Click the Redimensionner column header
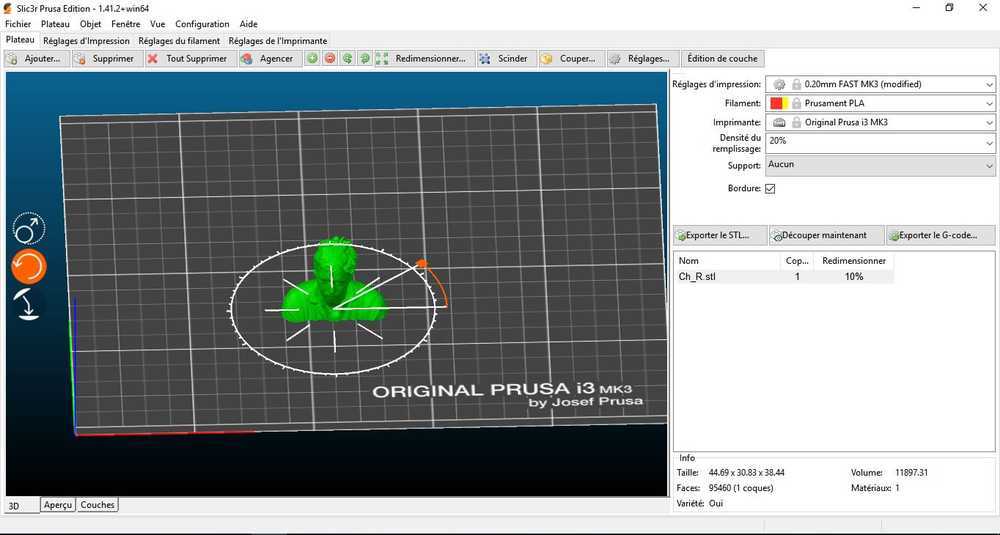The width and height of the screenshot is (1000, 535). point(854,261)
